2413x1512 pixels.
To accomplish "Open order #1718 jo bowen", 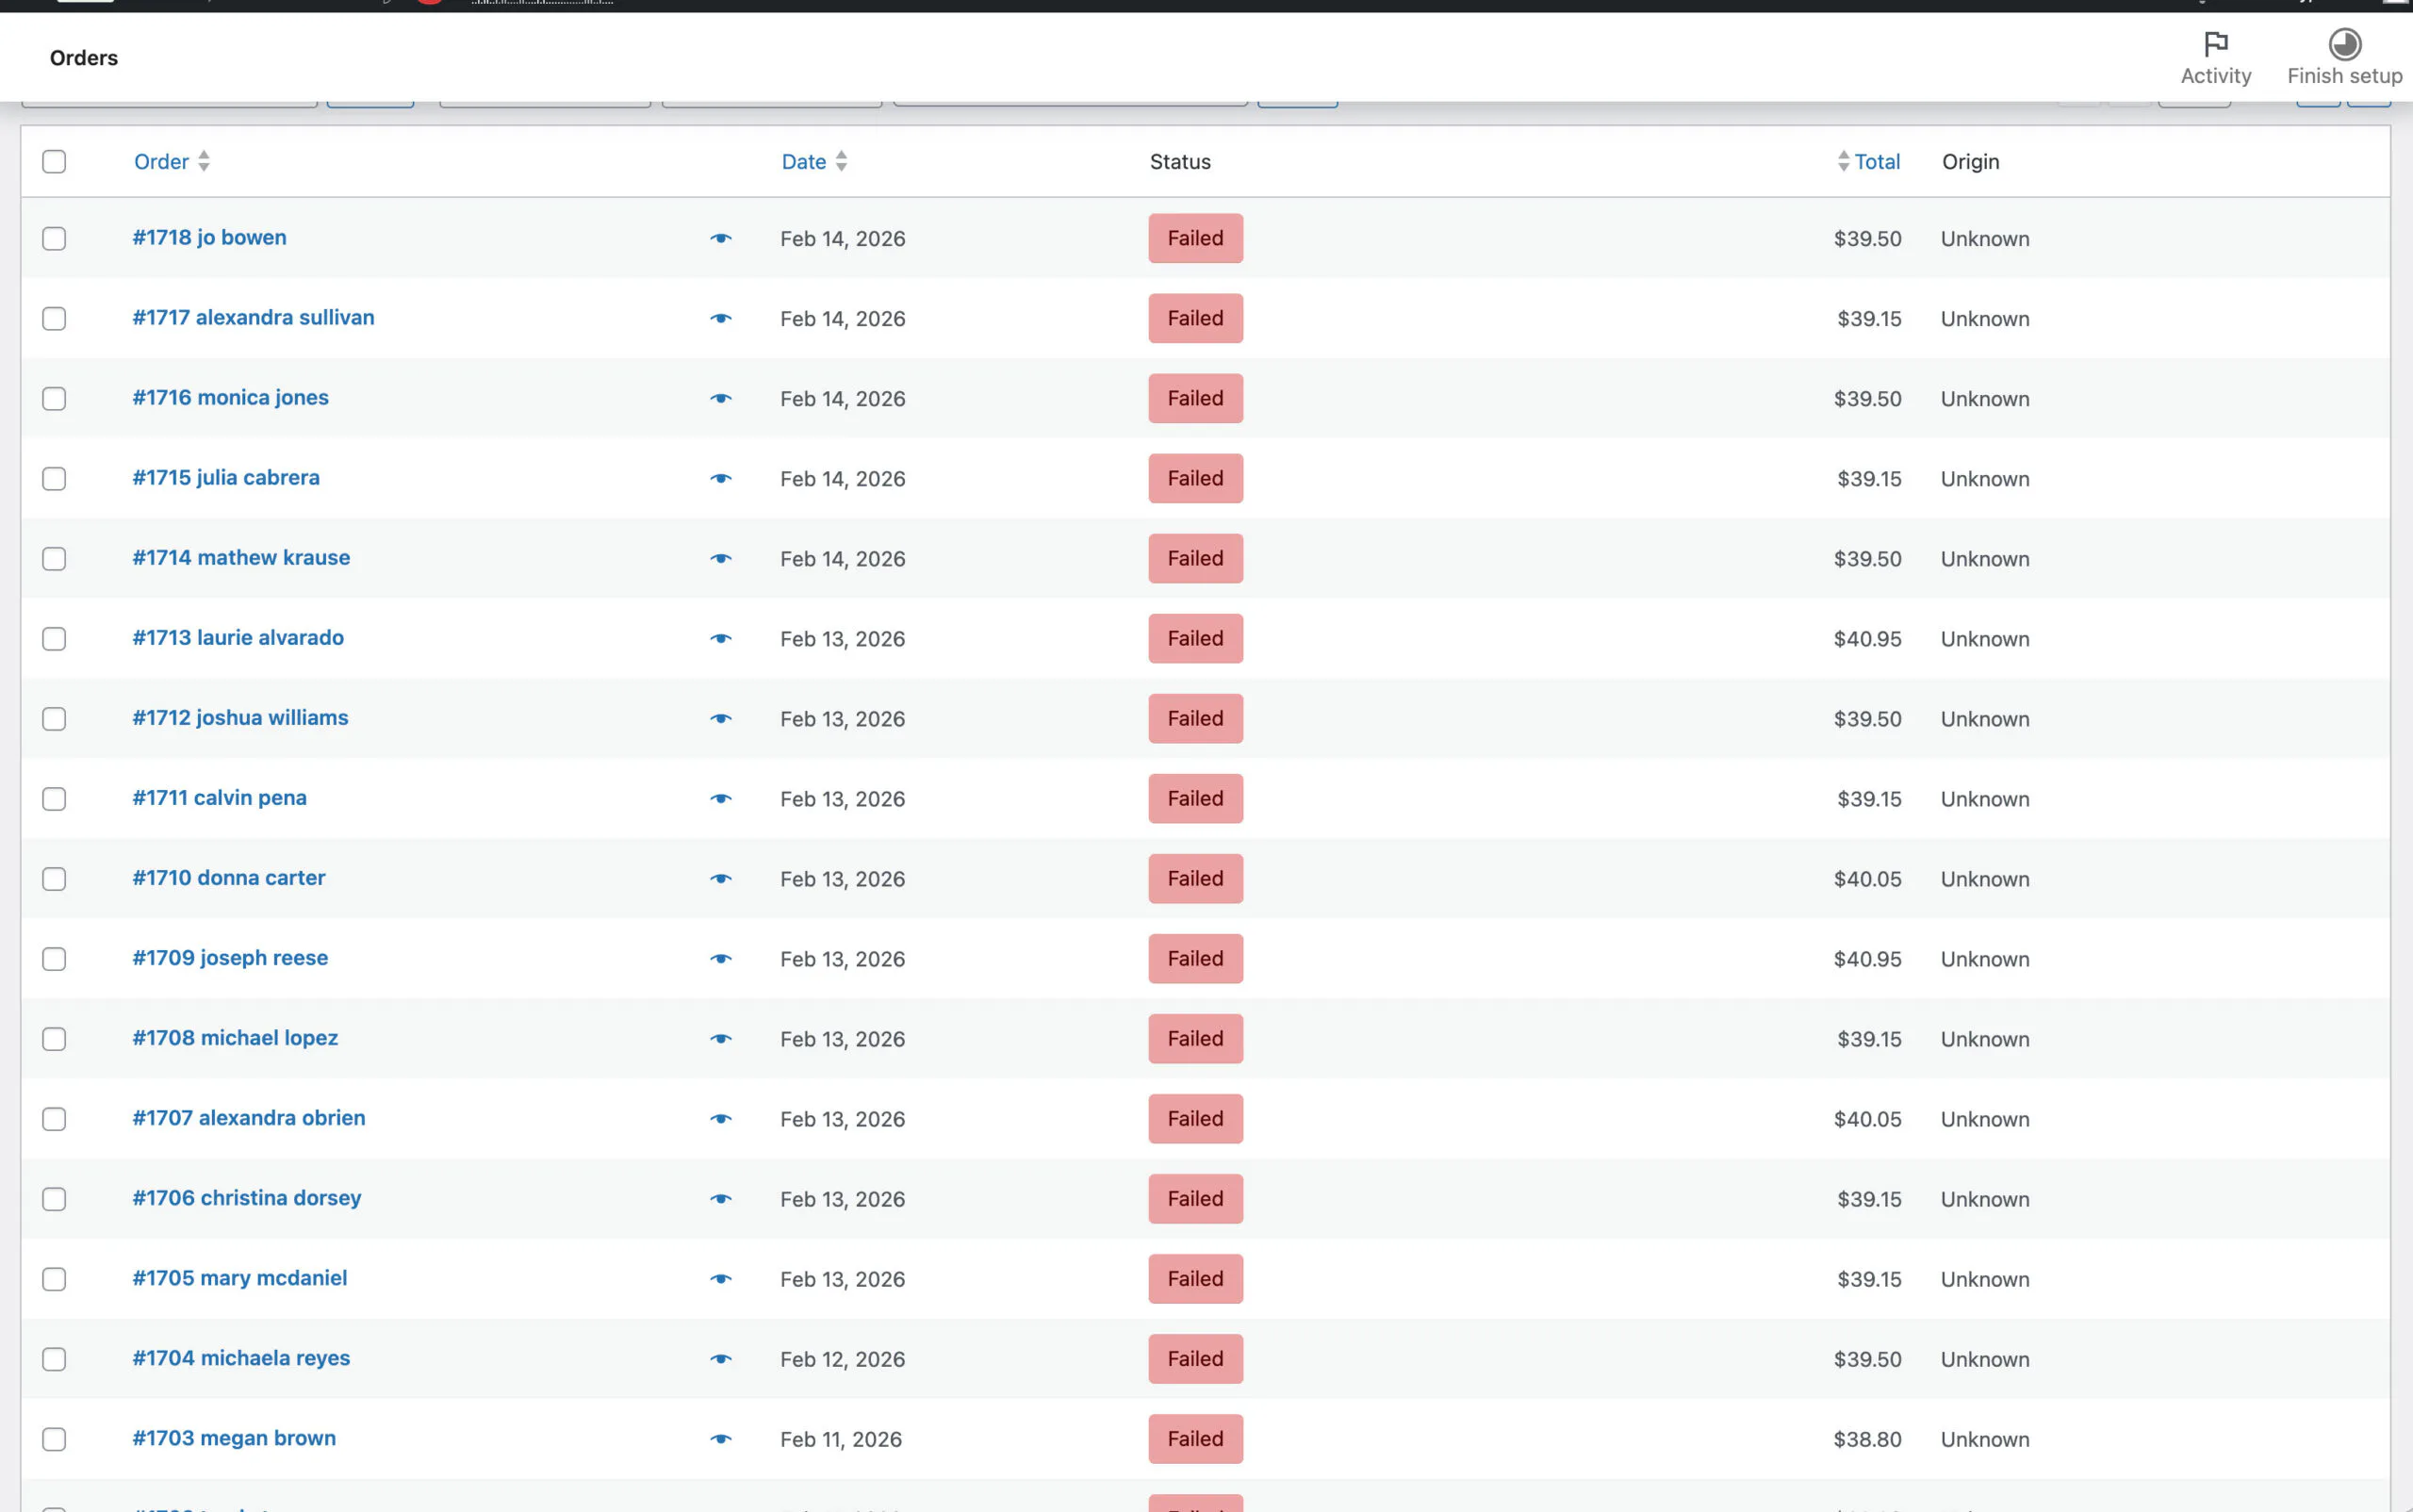I will [209, 237].
